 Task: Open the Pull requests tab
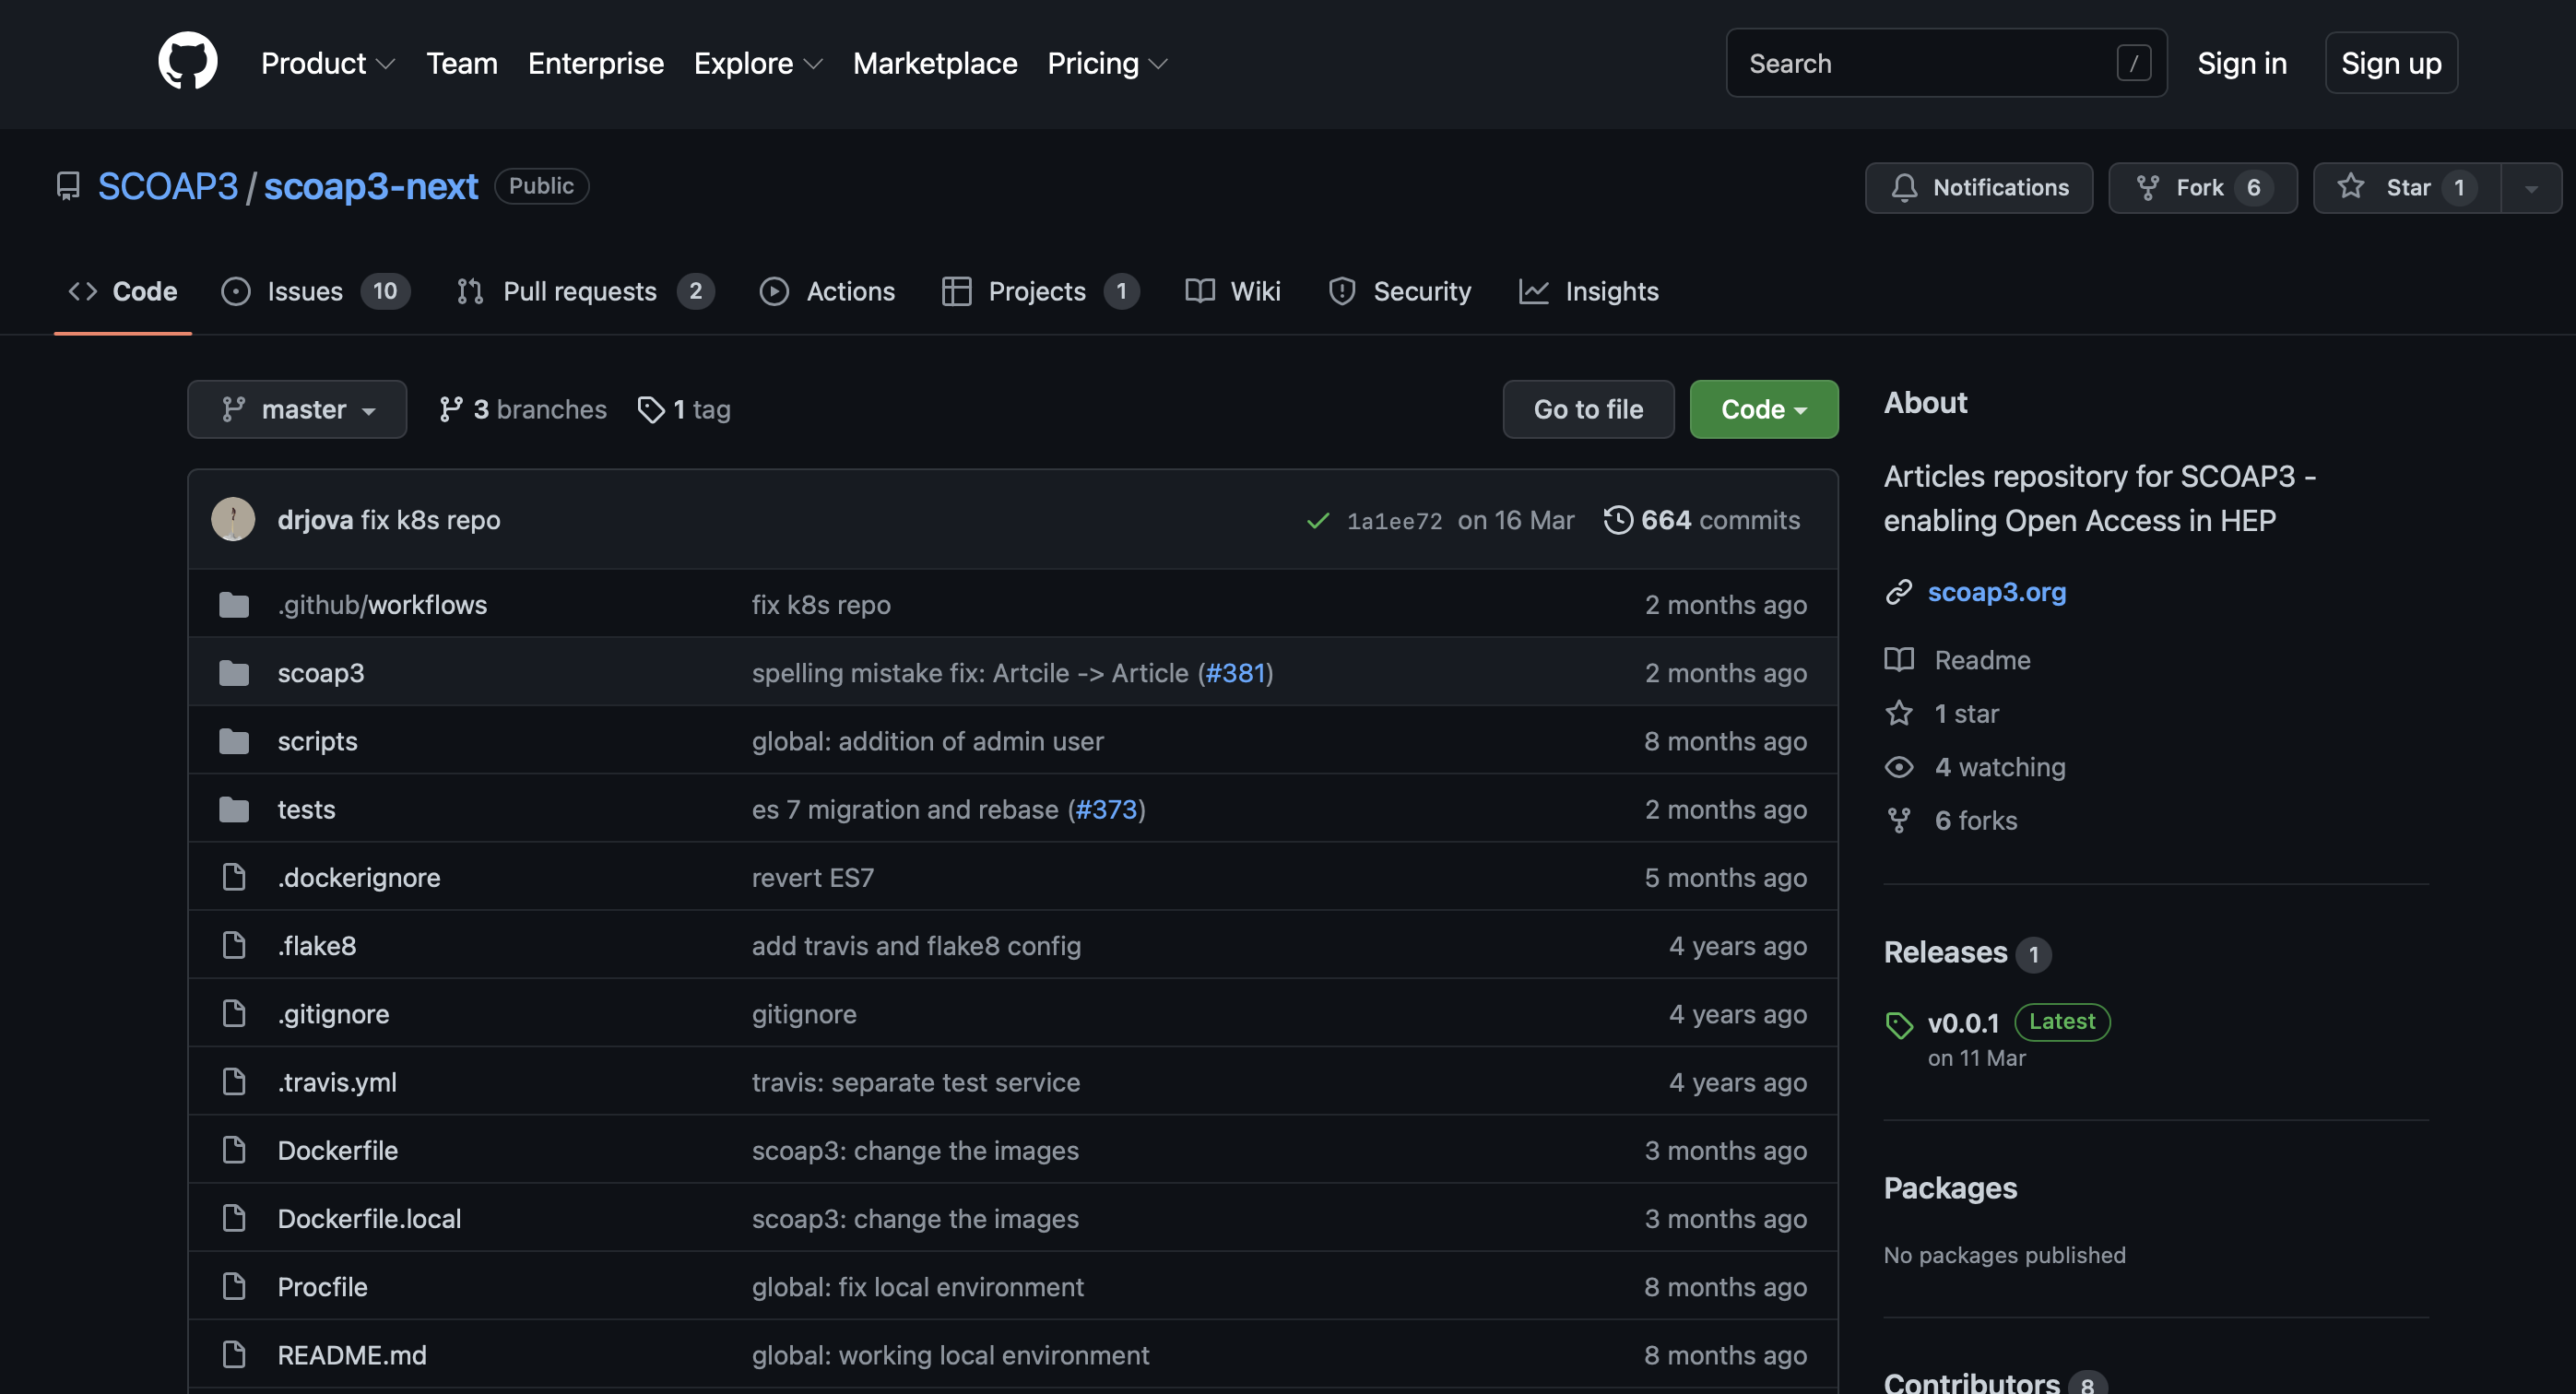[x=585, y=292]
